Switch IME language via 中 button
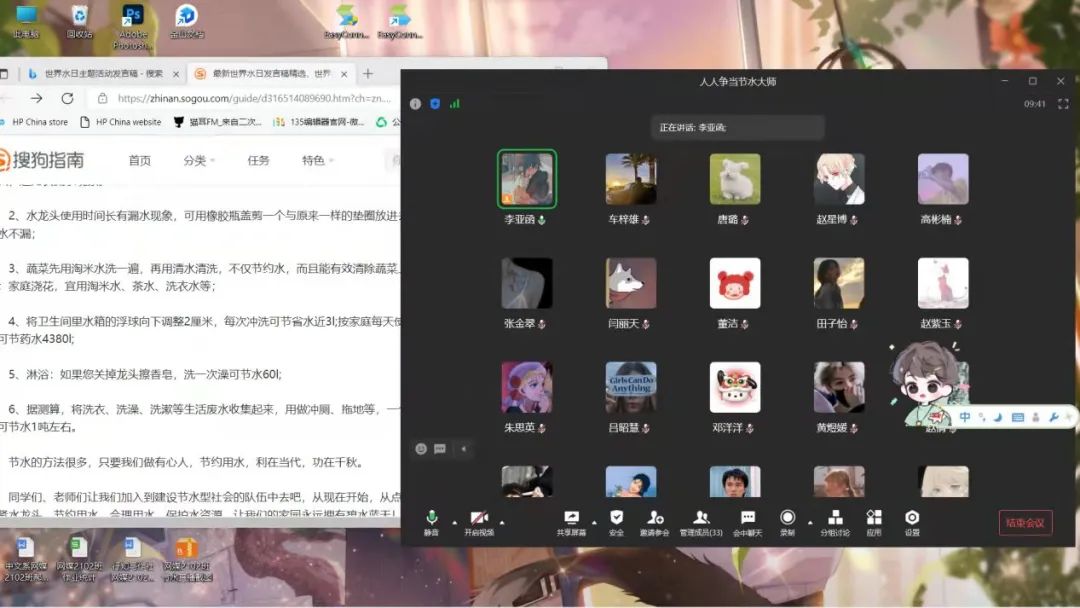Viewport: 1080px width, 608px height. pyautogui.click(x=965, y=417)
